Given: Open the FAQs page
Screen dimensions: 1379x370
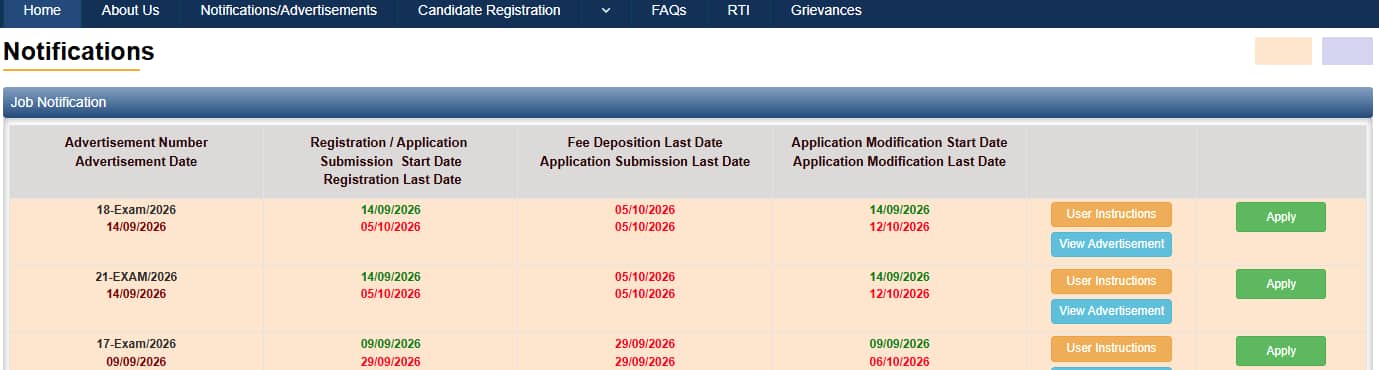Looking at the screenshot, I should 668,11.
